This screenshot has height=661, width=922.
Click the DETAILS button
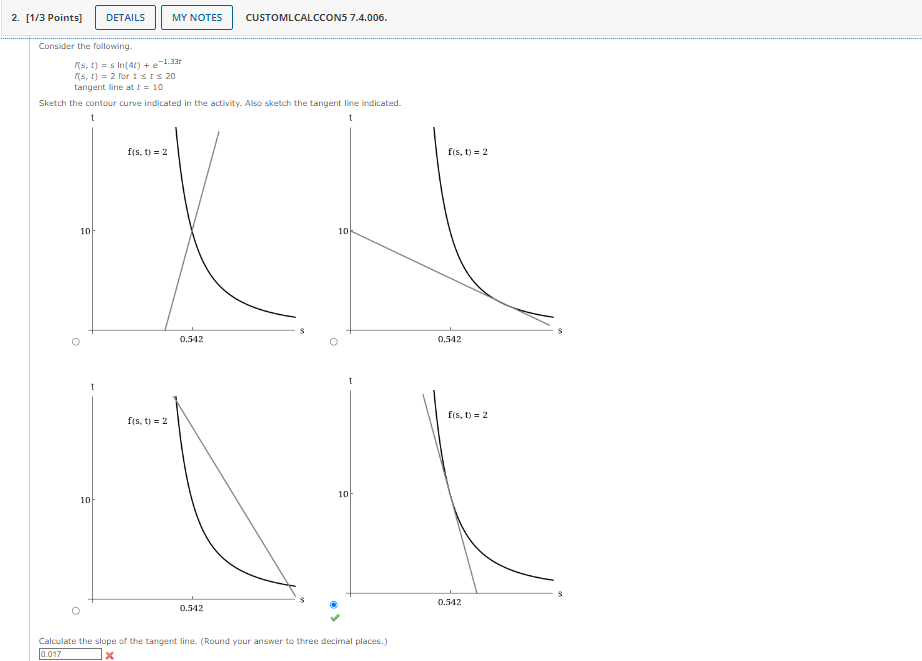pos(125,17)
